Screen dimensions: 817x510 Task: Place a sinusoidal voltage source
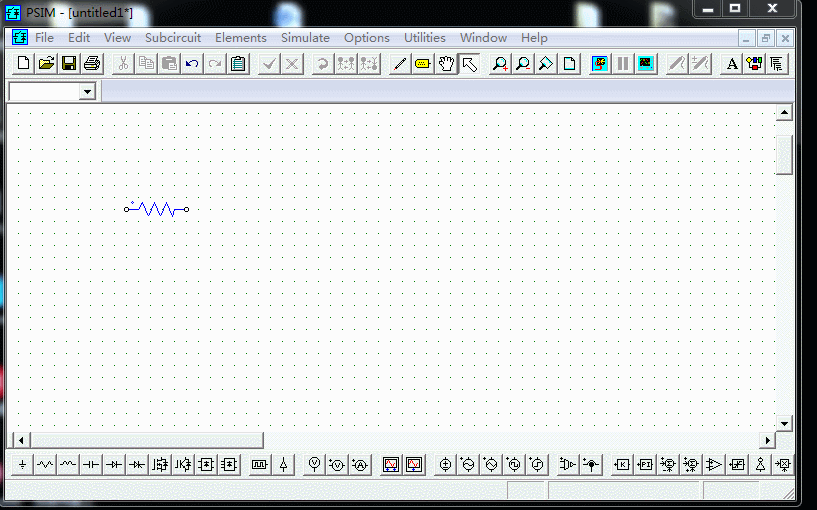(x=468, y=464)
